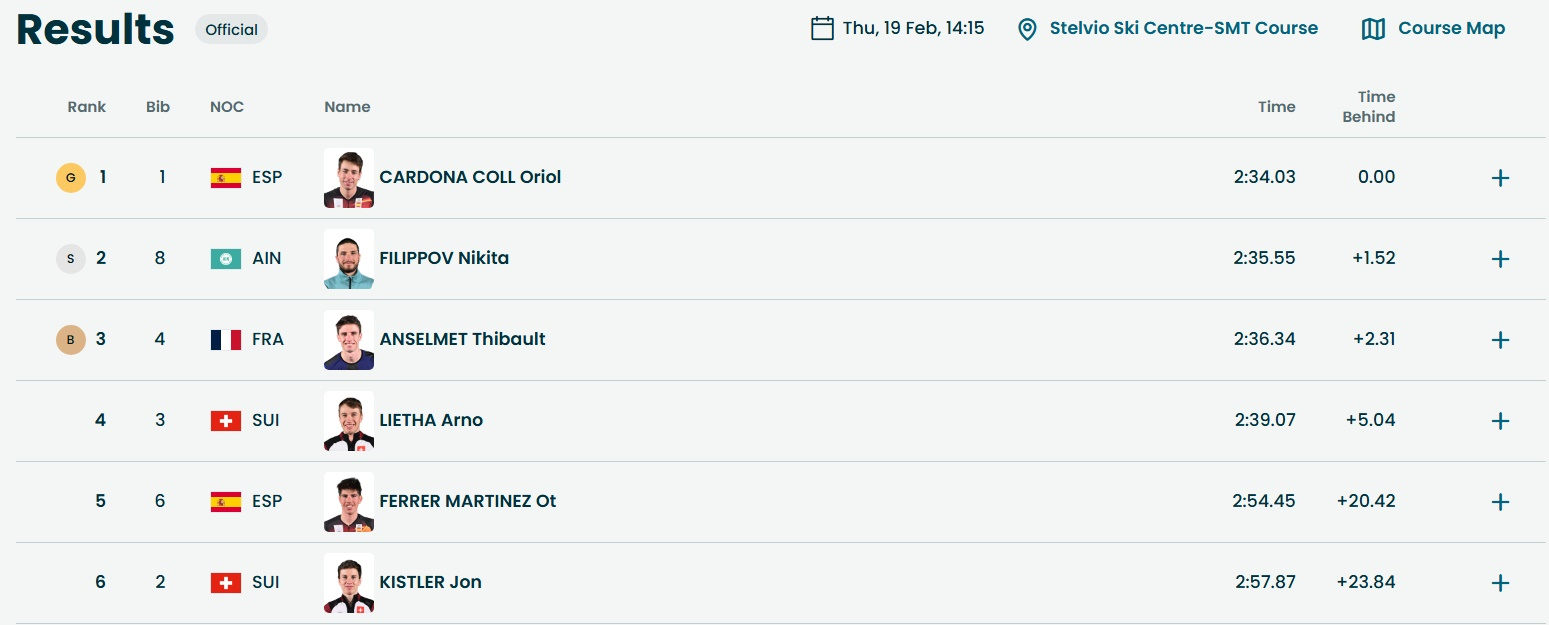Screen dimensions: 1549x625
Task: Click Kistler Jon's athlete photo
Action: click(349, 583)
